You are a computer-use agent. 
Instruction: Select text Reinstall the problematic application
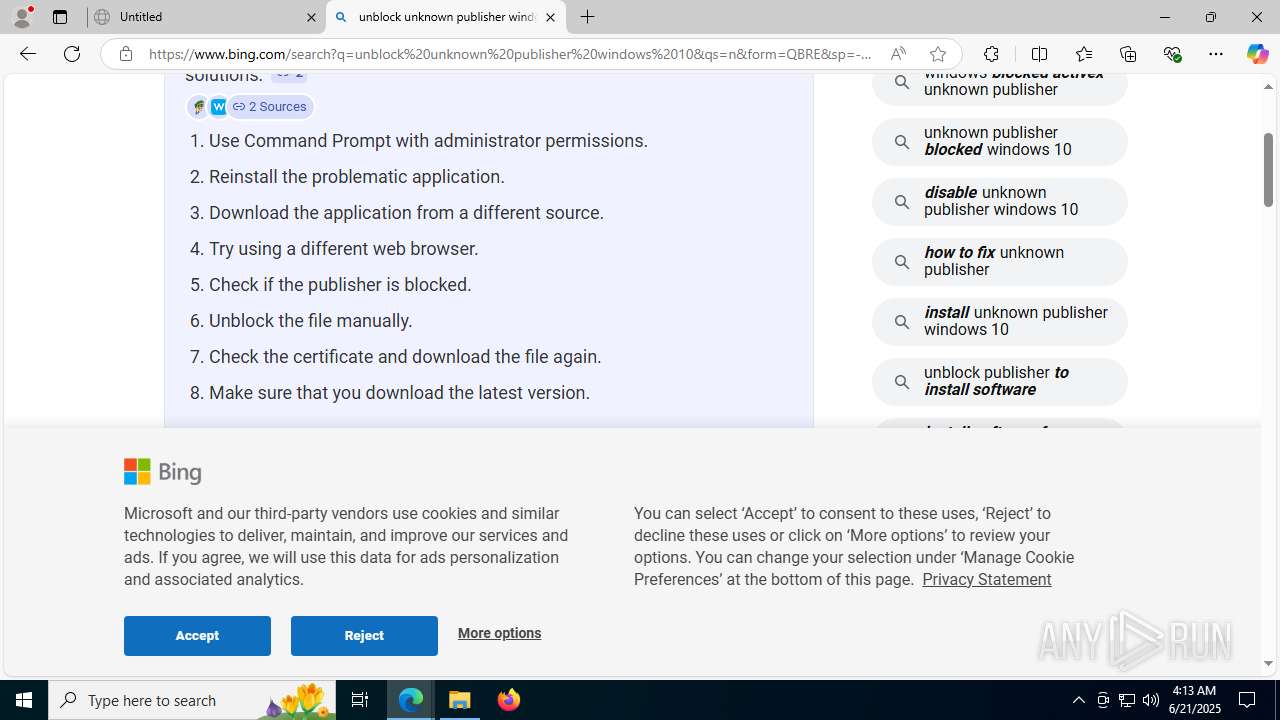click(356, 177)
